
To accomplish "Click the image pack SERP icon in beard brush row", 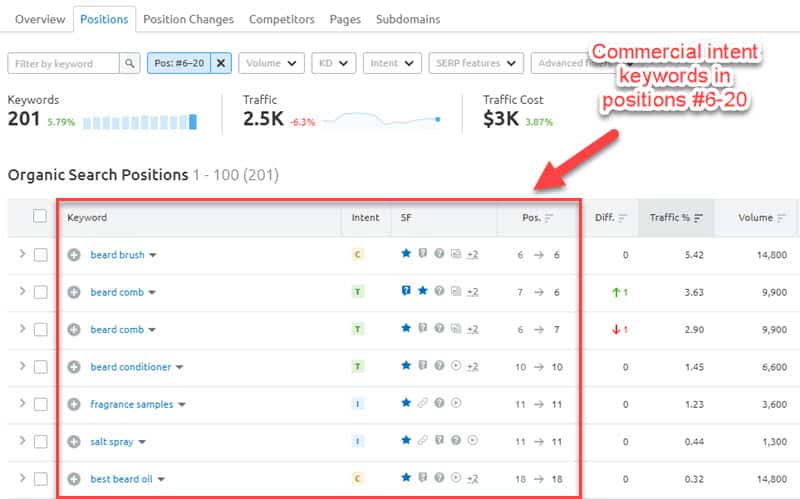I will [x=456, y=254].
